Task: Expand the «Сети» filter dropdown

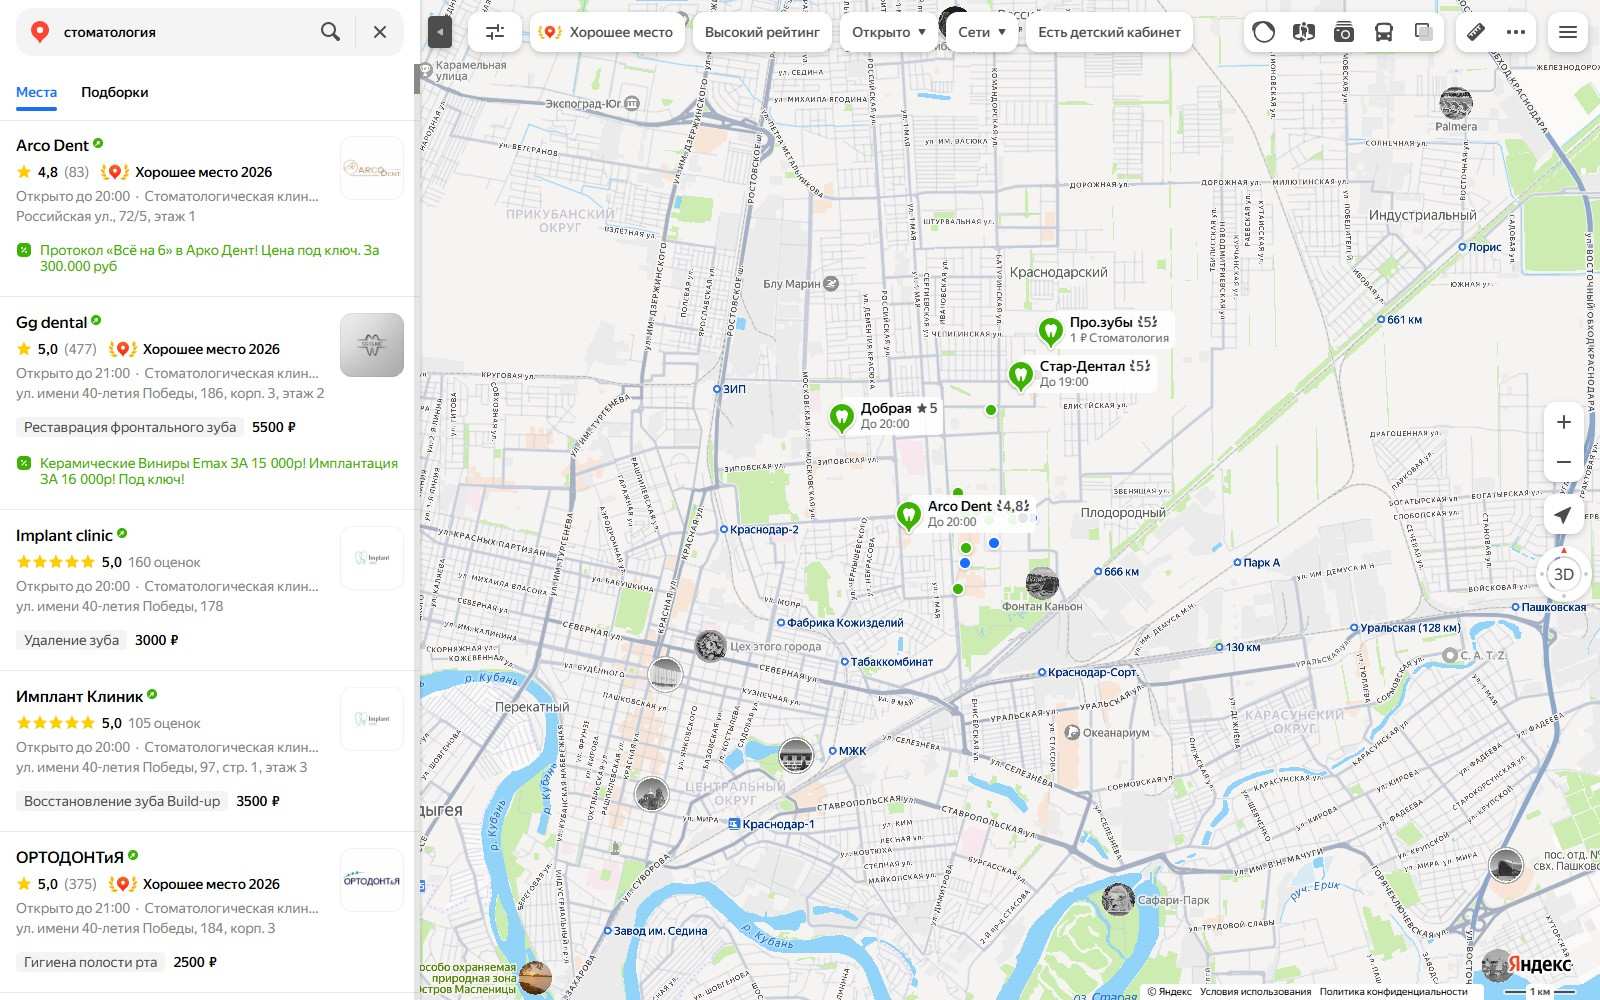Action: click(x=982, y=32)
